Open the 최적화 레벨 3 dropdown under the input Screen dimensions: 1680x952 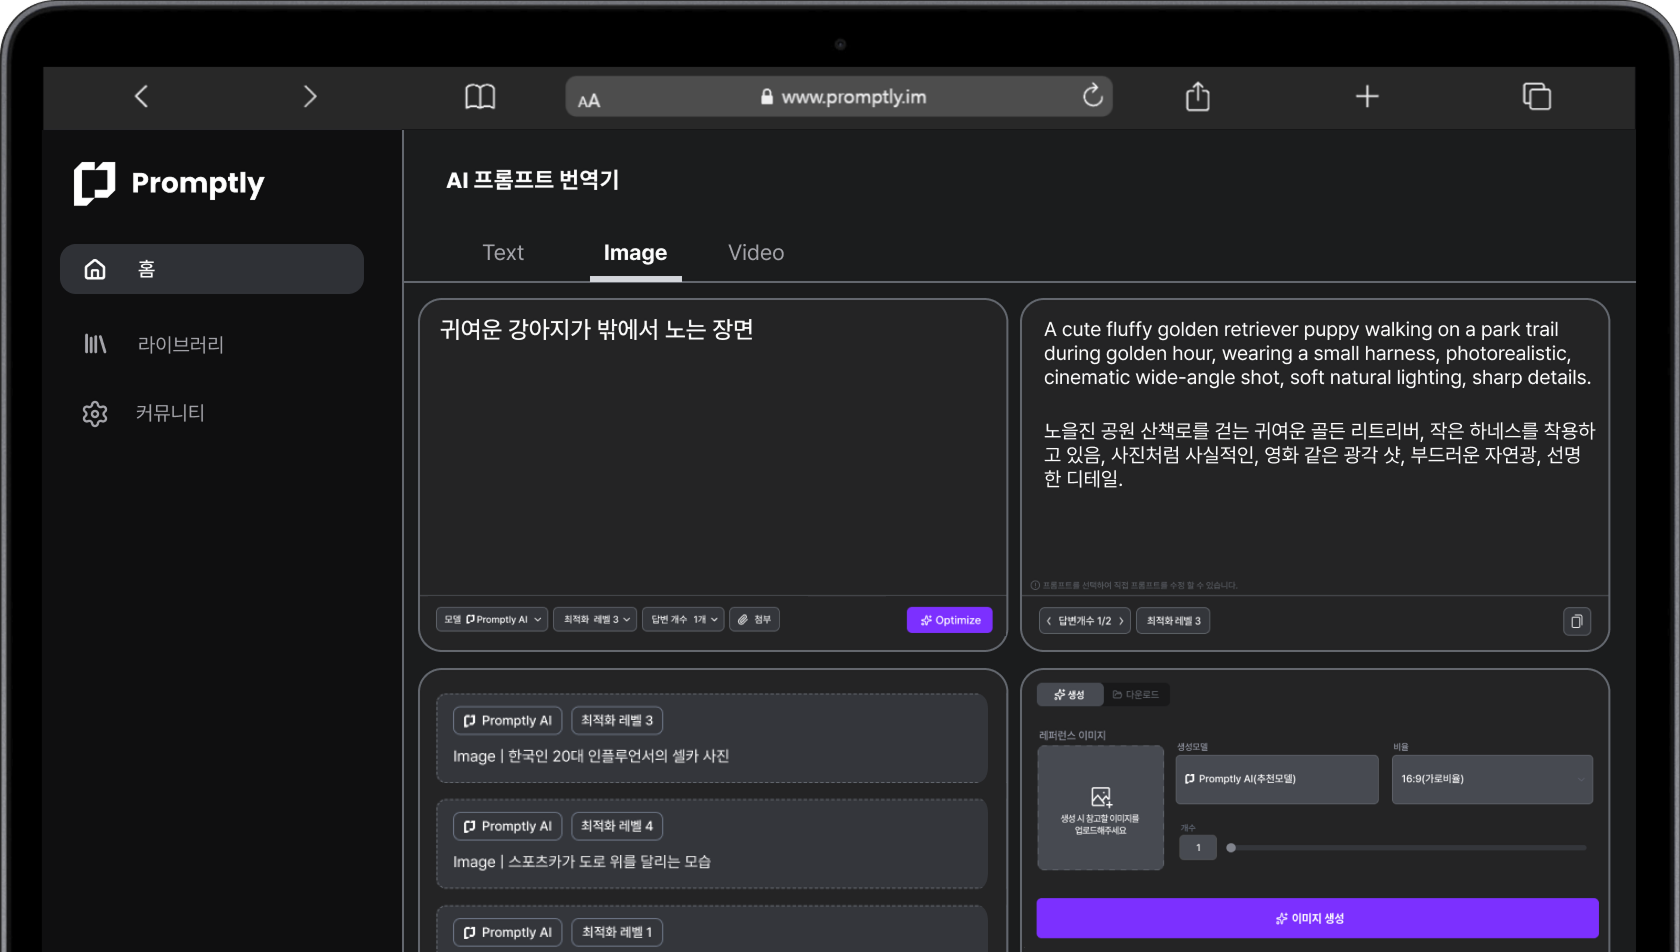(x=595, y=620)
